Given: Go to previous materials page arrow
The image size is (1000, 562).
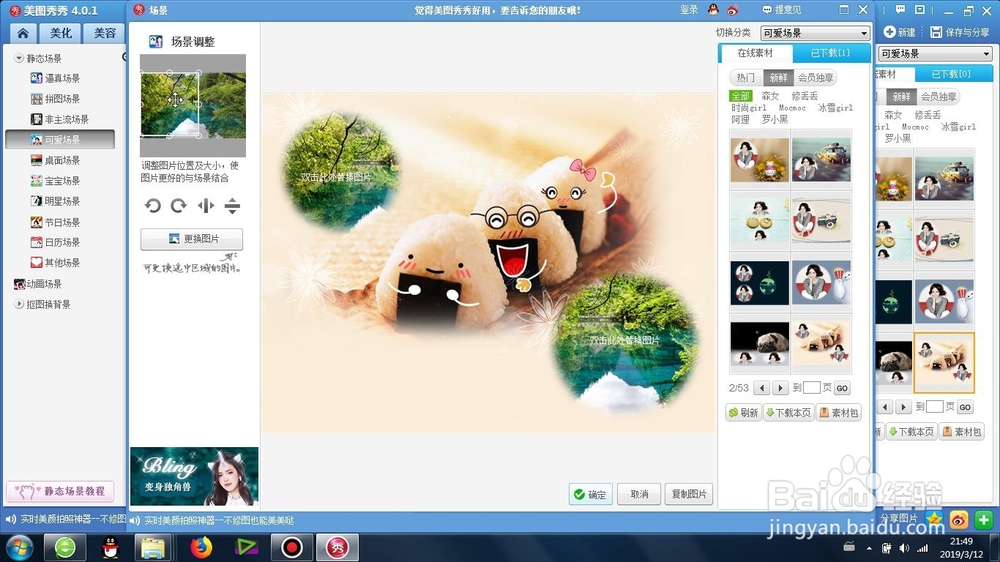Looking at the screenshot, I should click(x=761, y=388).
